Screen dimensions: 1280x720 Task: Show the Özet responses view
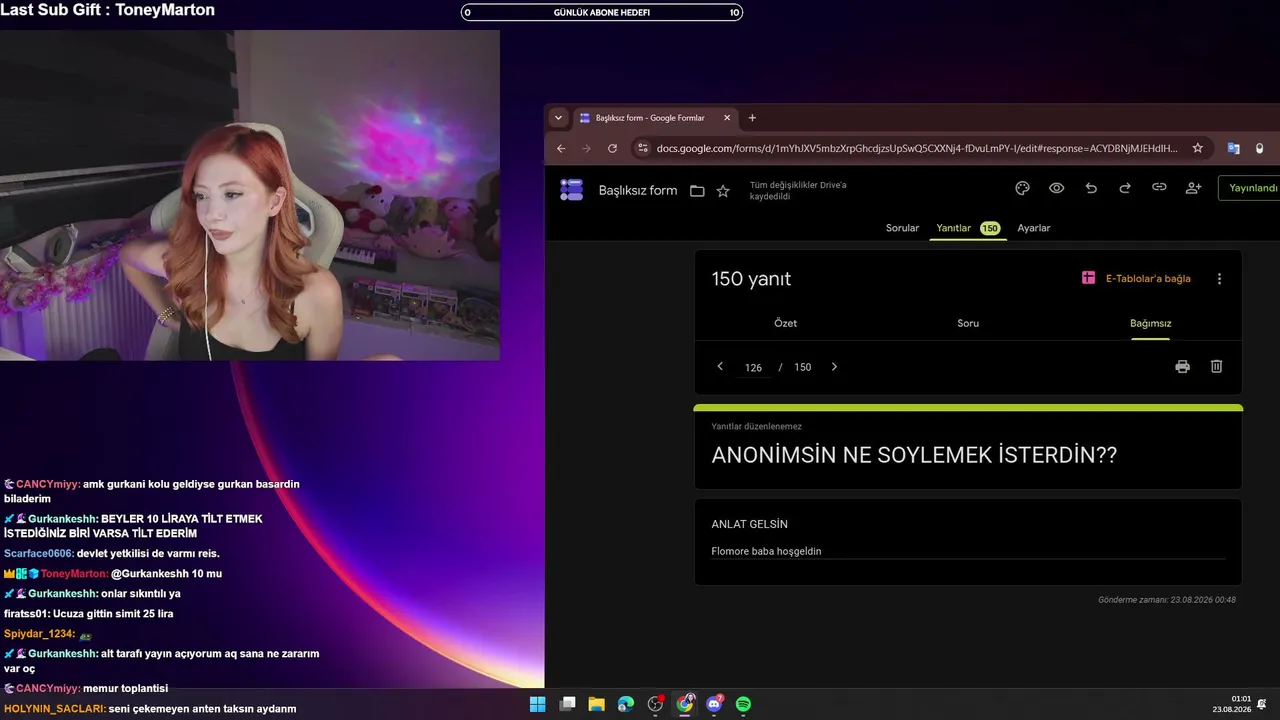coord(785,323)
